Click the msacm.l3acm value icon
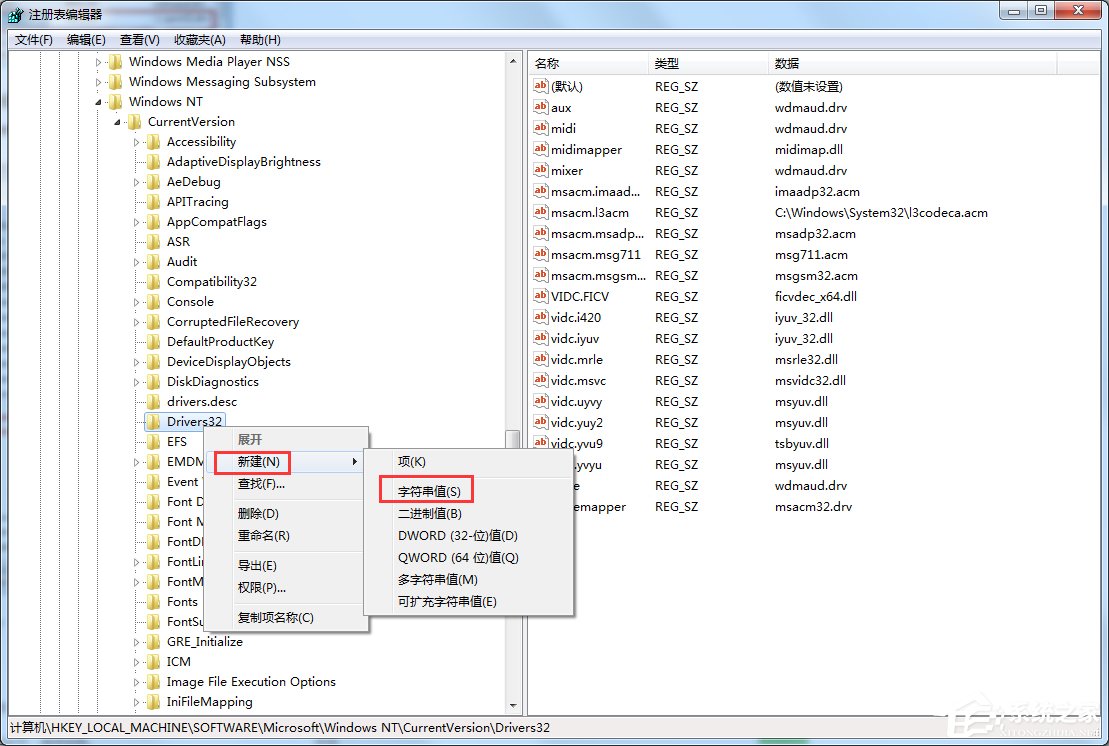 (540, 212)
